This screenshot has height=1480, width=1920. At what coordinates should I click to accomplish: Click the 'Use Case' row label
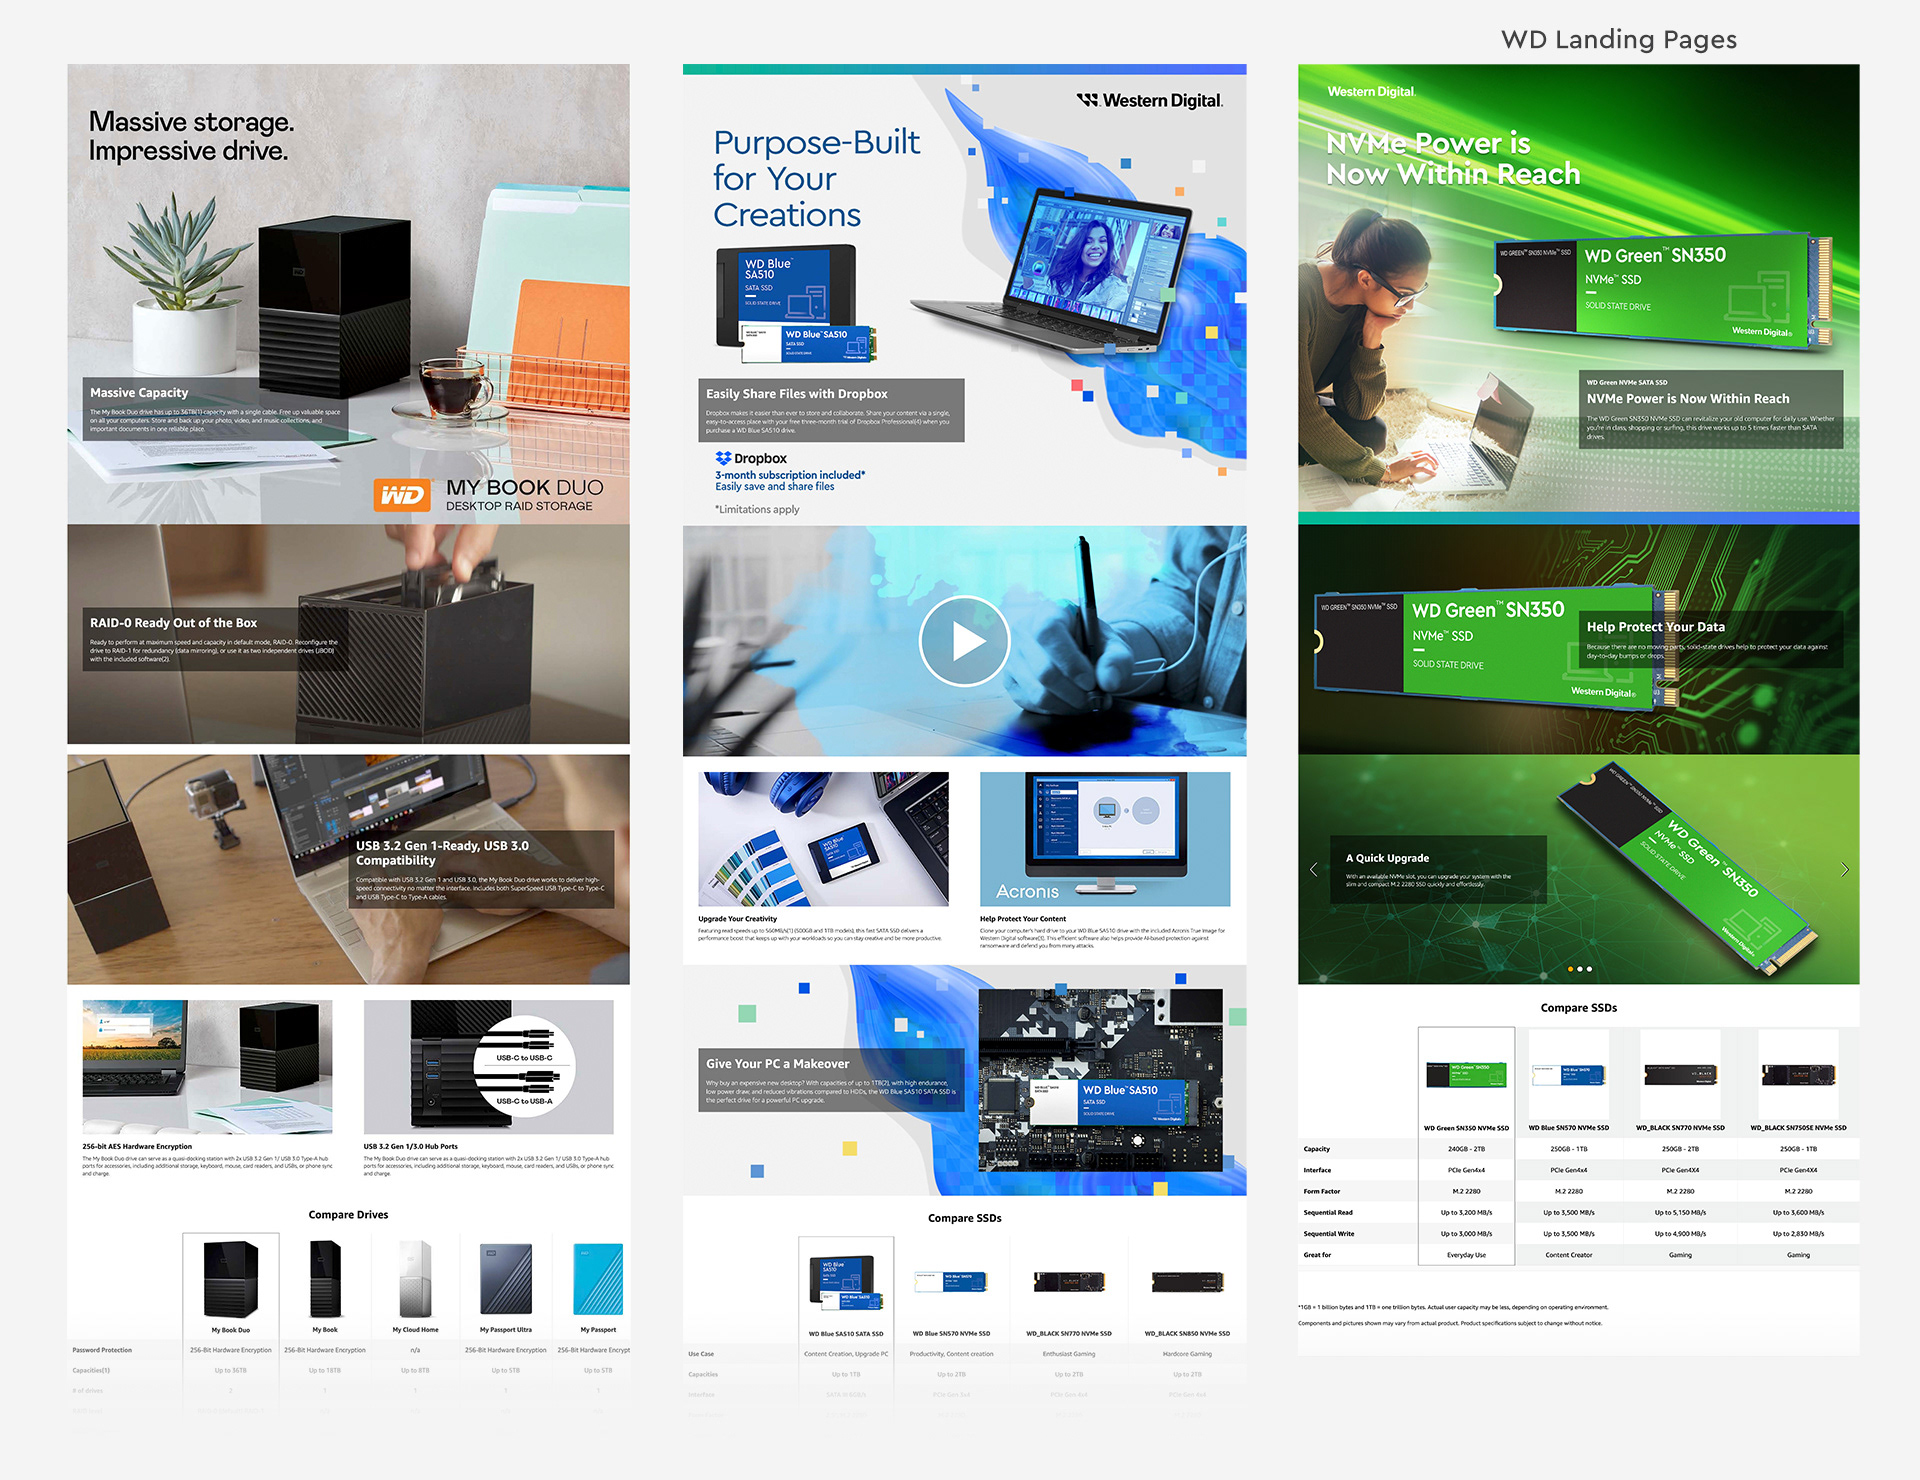(x=701, y=1354)
